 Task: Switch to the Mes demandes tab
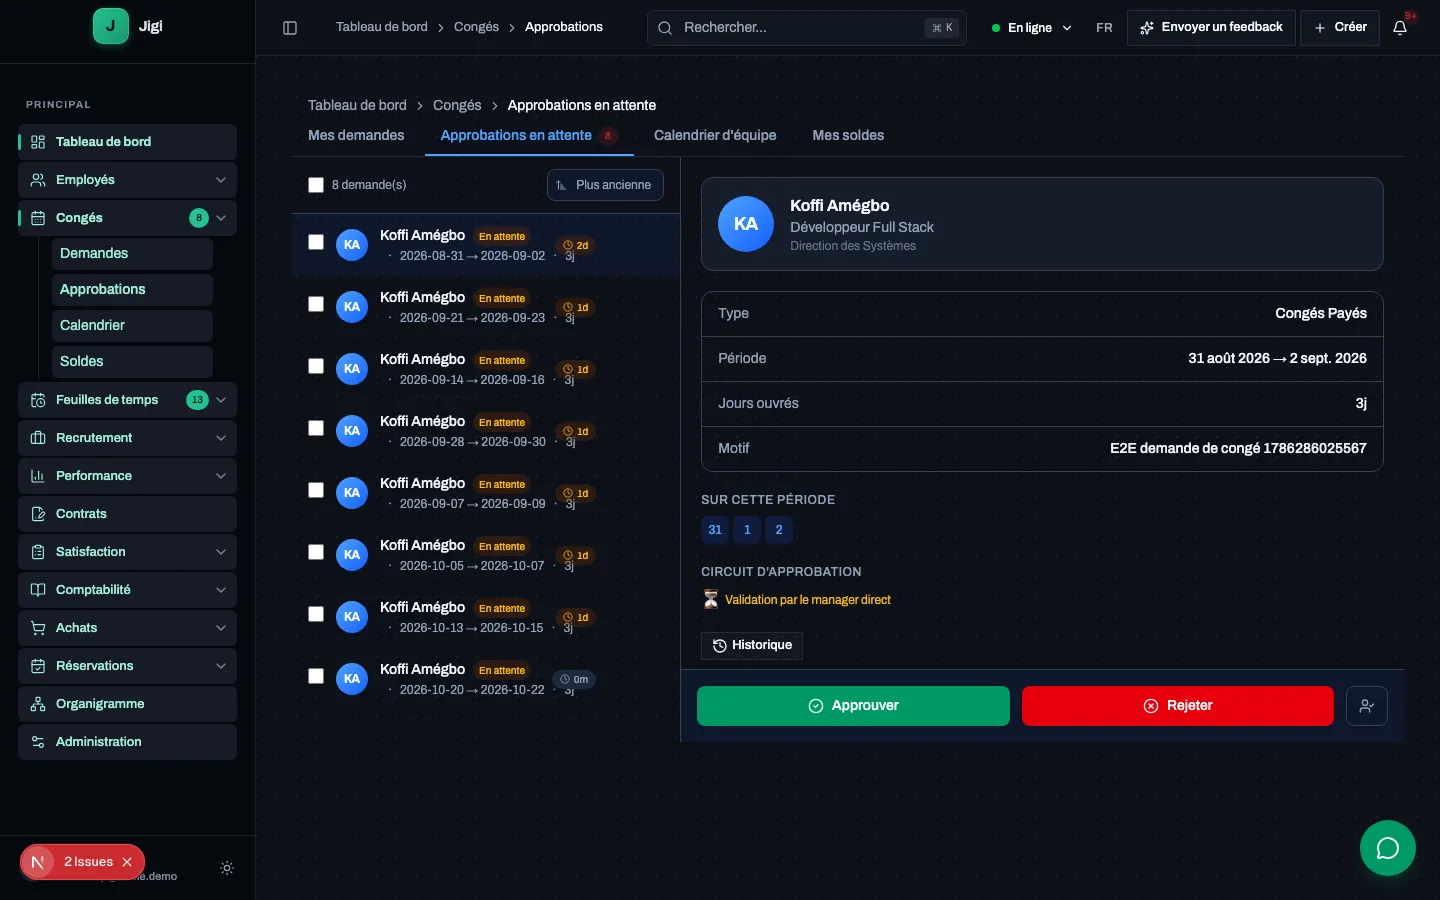(356, 135)
